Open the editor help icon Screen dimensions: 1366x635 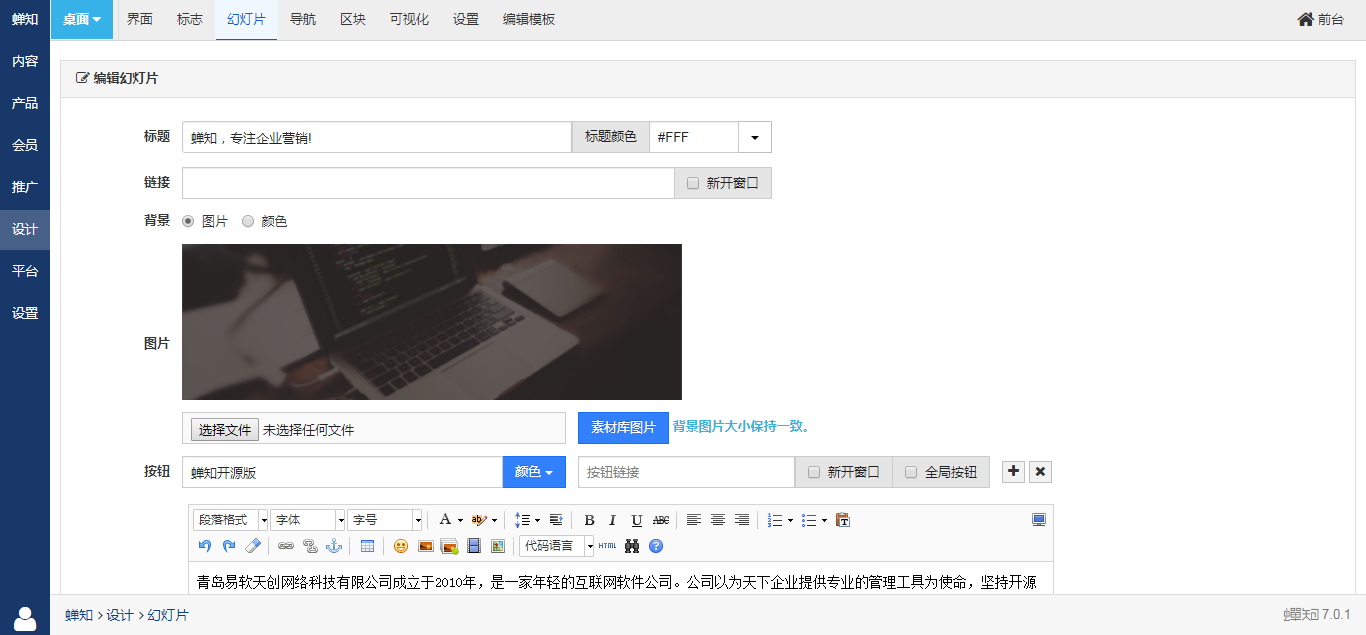click(x=656, y=546)
